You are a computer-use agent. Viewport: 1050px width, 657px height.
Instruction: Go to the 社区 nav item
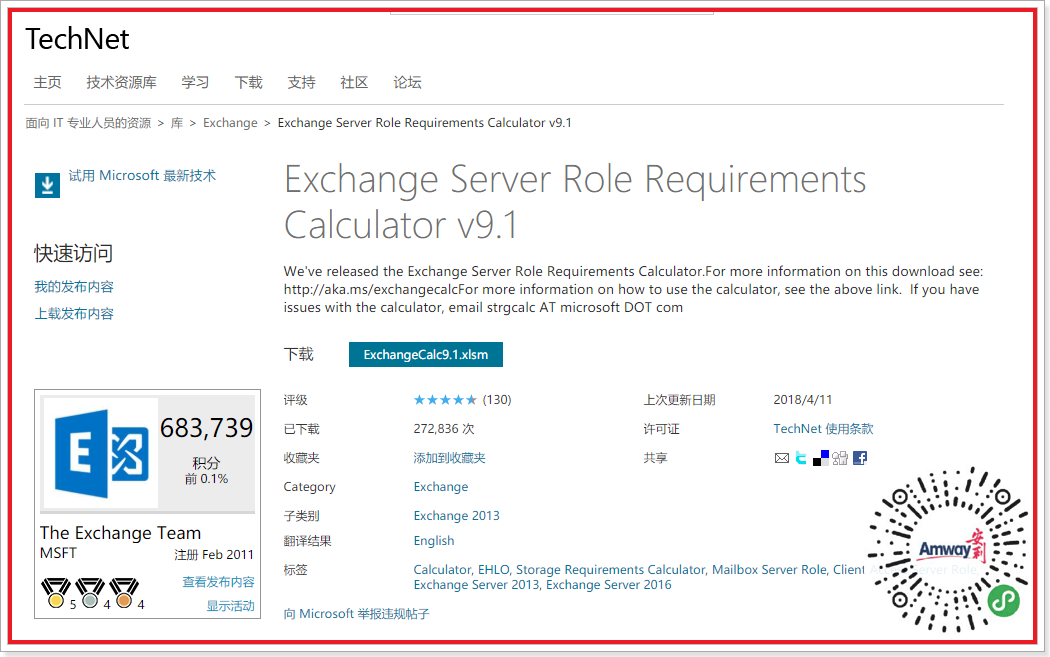[354, 82]
